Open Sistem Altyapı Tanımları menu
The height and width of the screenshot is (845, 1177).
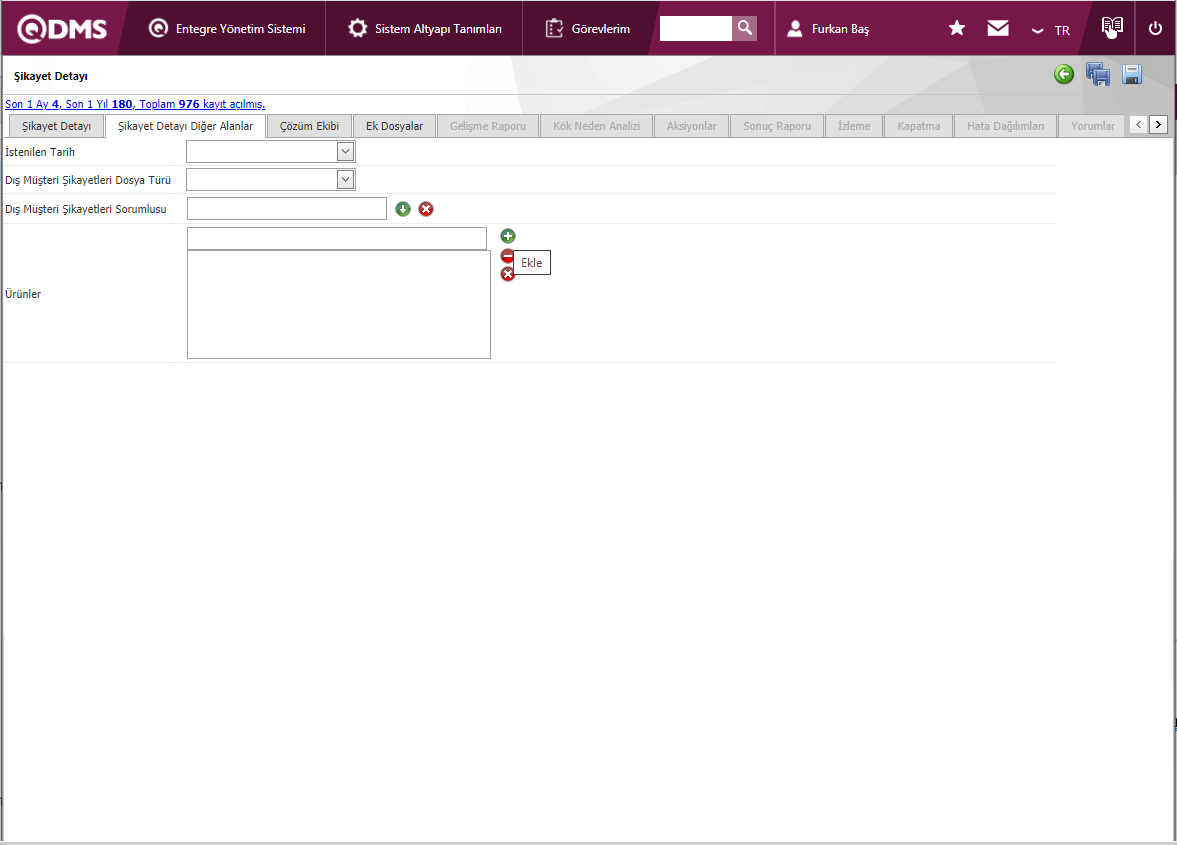pyautogui.click(x=425, y=29)
